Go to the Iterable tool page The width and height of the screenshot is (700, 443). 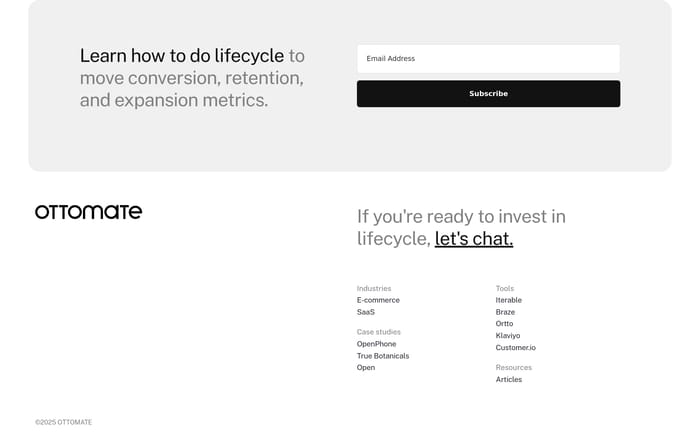pos(509,300)
